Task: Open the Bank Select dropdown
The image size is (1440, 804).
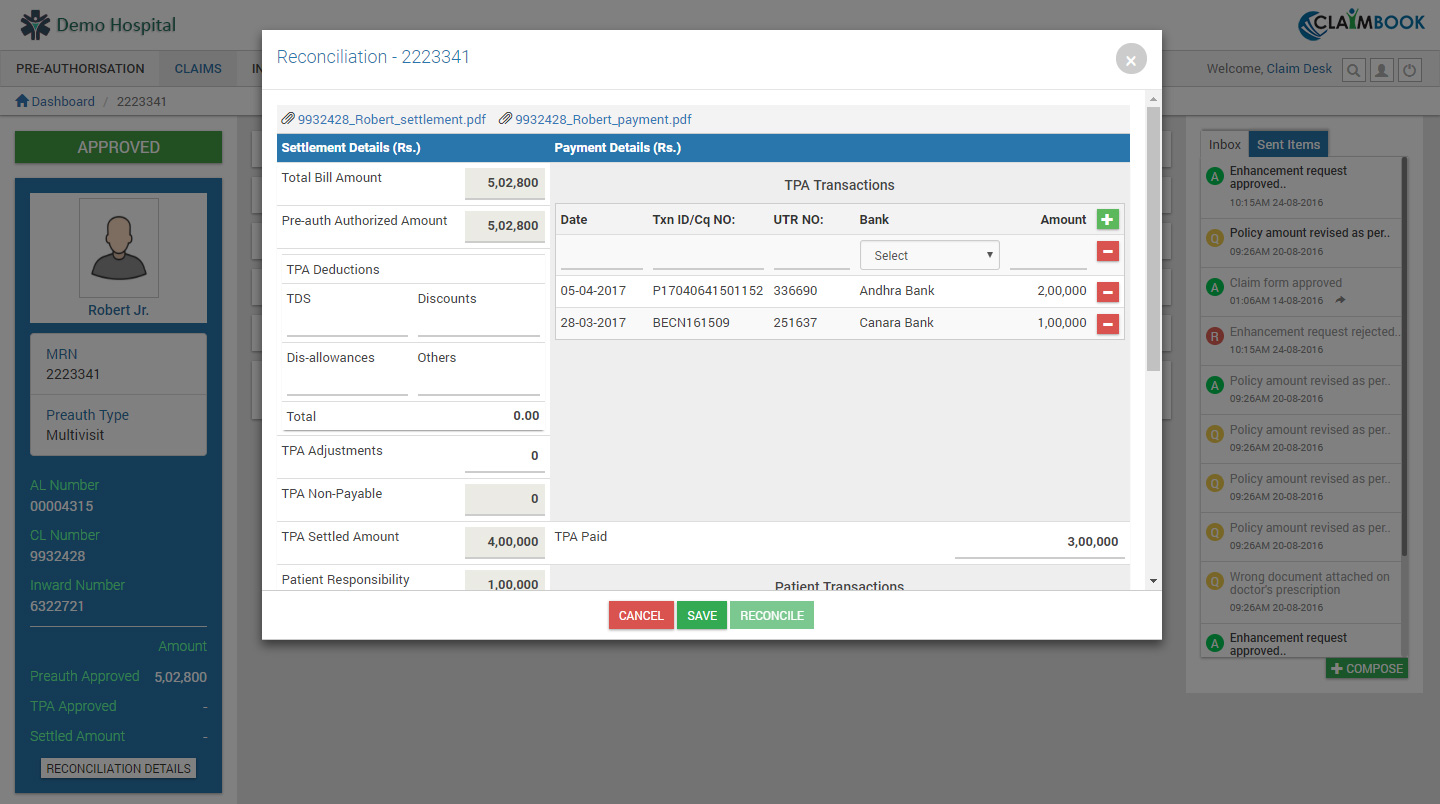Action: (x=929, y=254)
